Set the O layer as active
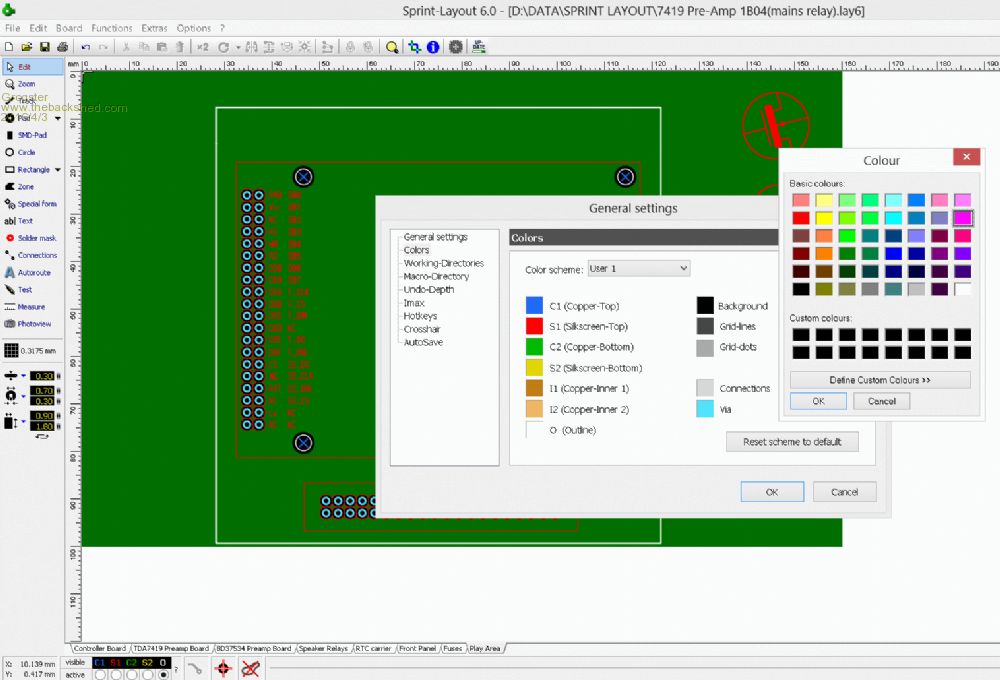Viewport: 1000px width, 680px height. (x=163, y=675)
